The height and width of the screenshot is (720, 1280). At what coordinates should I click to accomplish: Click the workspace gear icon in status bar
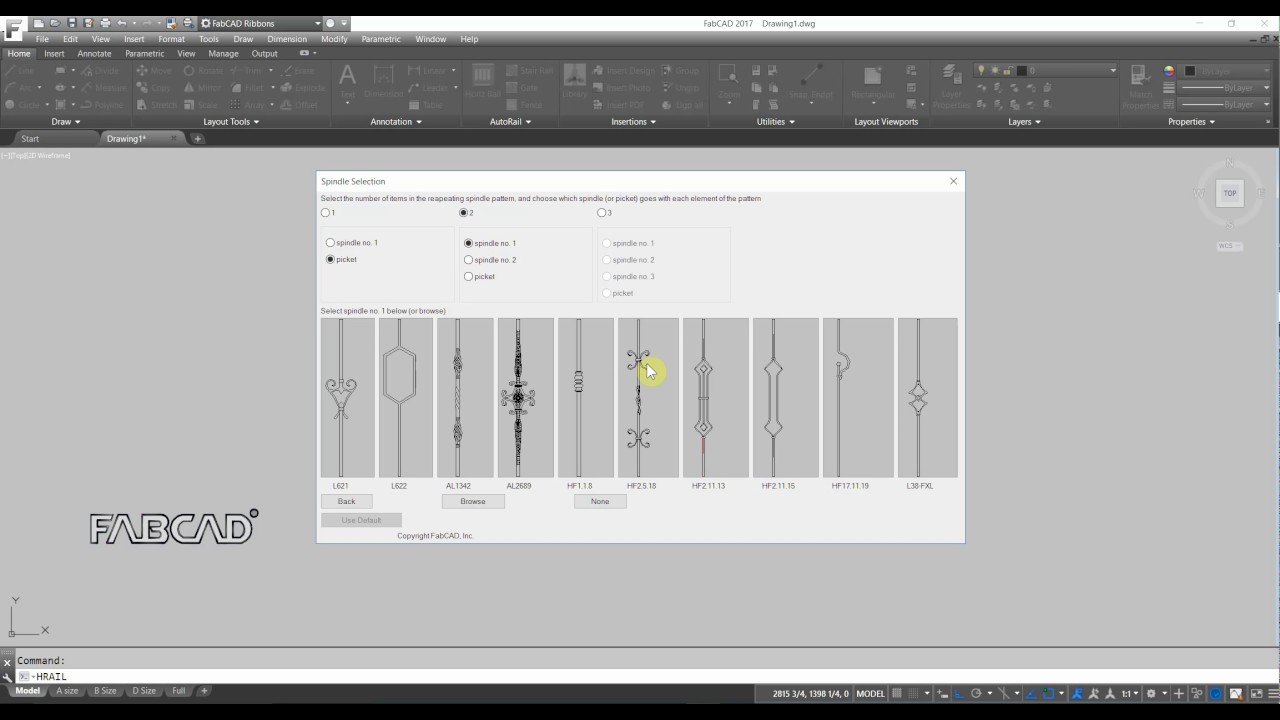[1152, 693]
